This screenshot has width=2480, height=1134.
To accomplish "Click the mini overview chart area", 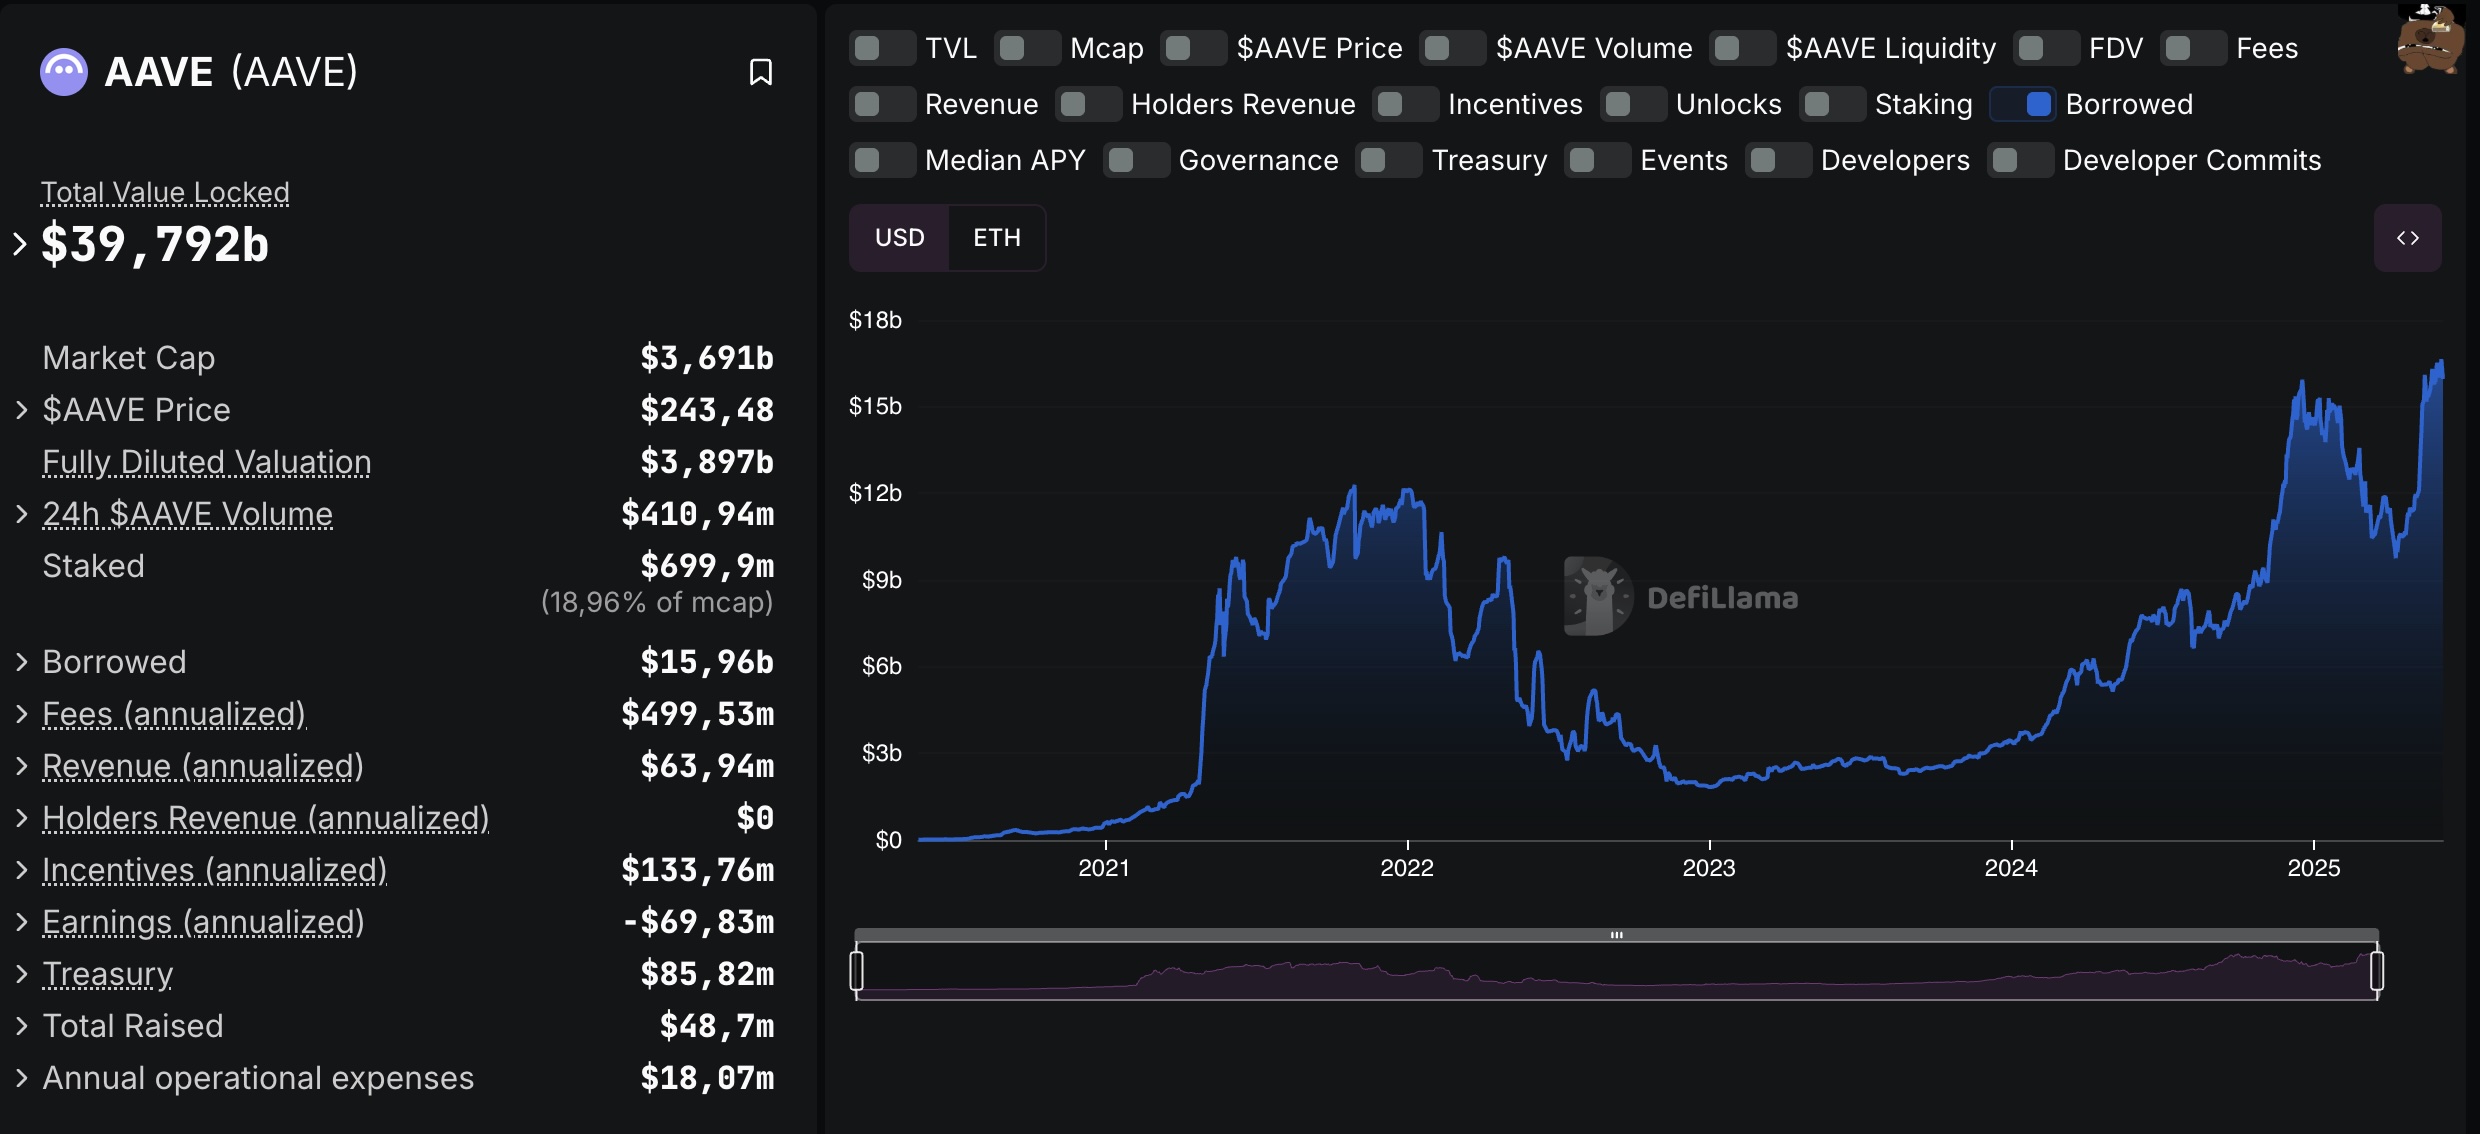I will (1617, 971).
